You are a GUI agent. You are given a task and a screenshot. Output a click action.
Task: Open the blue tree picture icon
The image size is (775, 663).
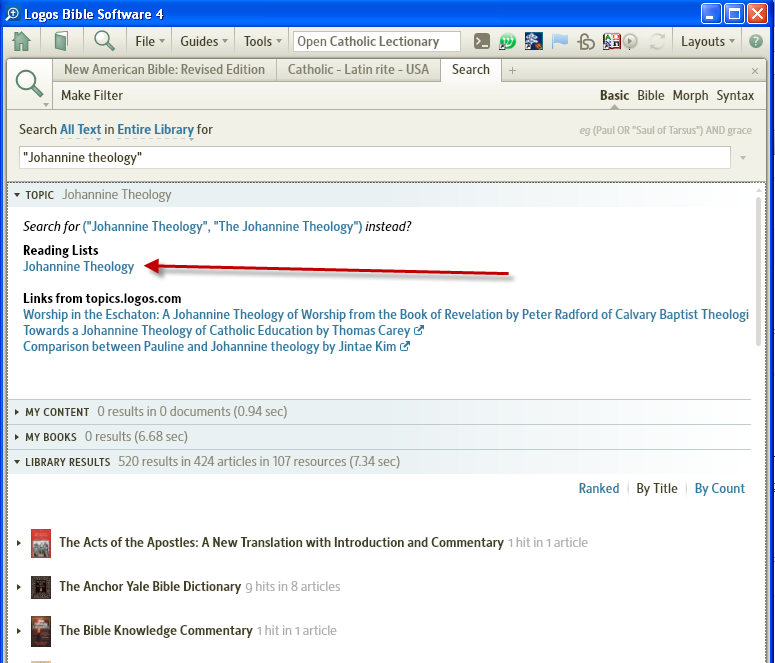(x=533, y=42)
